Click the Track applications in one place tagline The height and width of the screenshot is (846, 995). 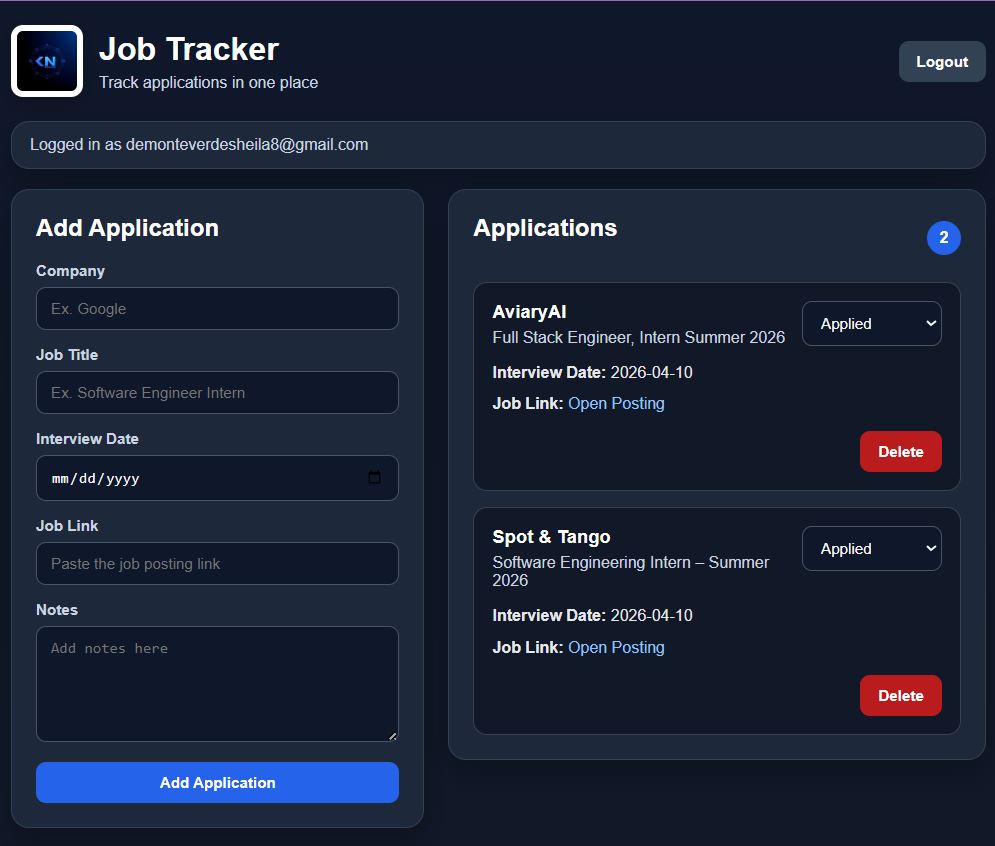point(209,83)
